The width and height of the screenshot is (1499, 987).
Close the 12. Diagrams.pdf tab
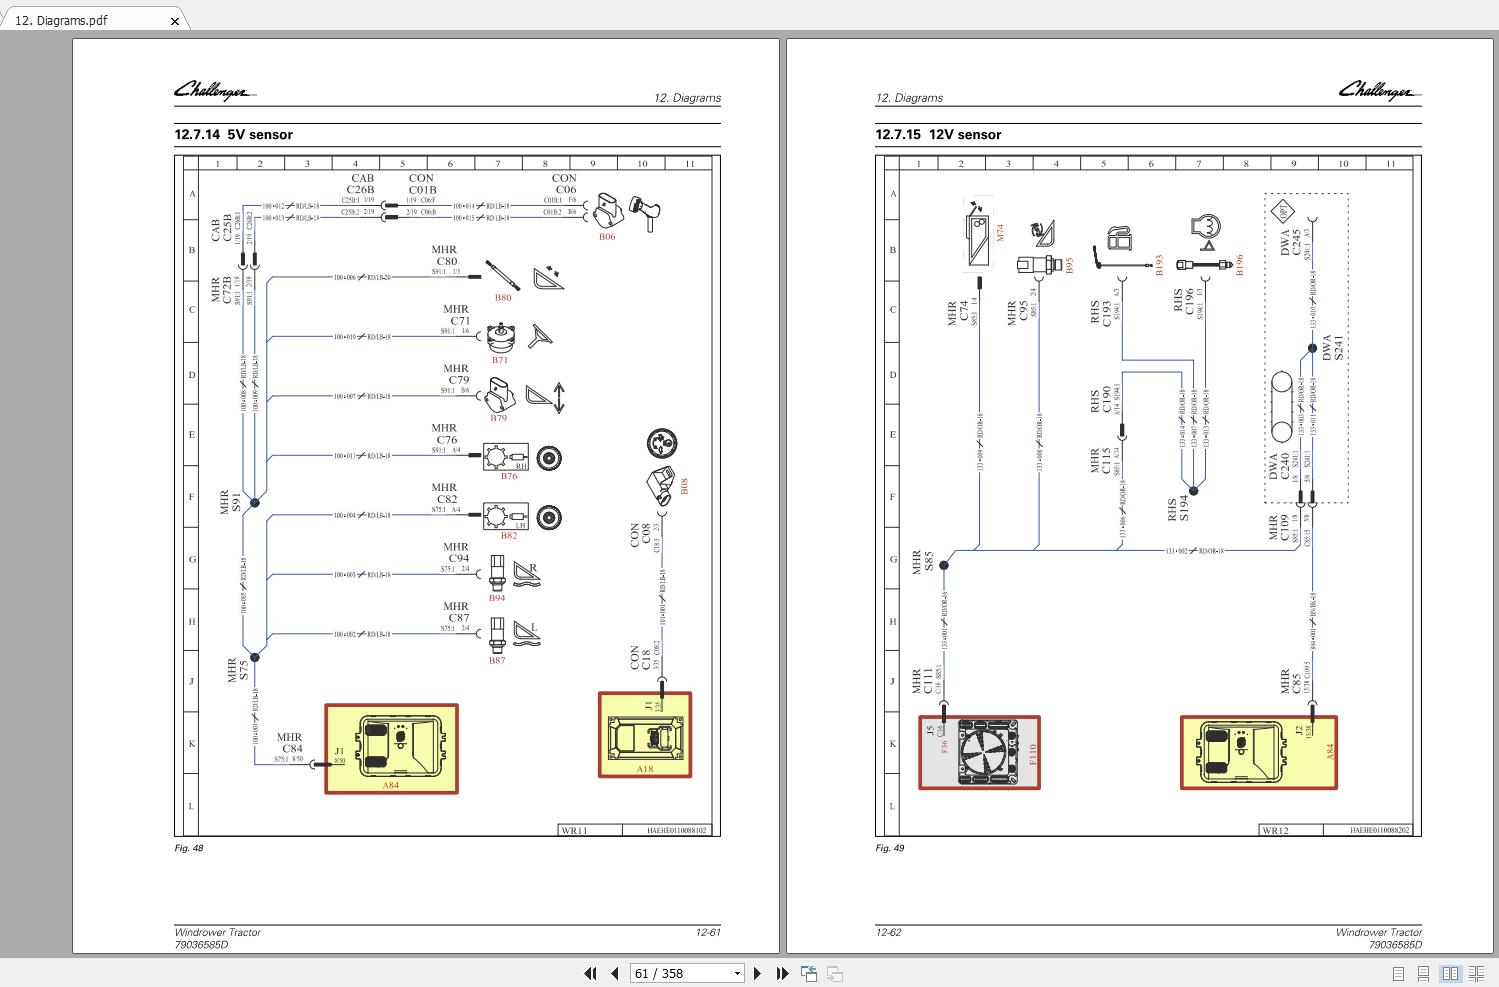click(x=175, y=20)
